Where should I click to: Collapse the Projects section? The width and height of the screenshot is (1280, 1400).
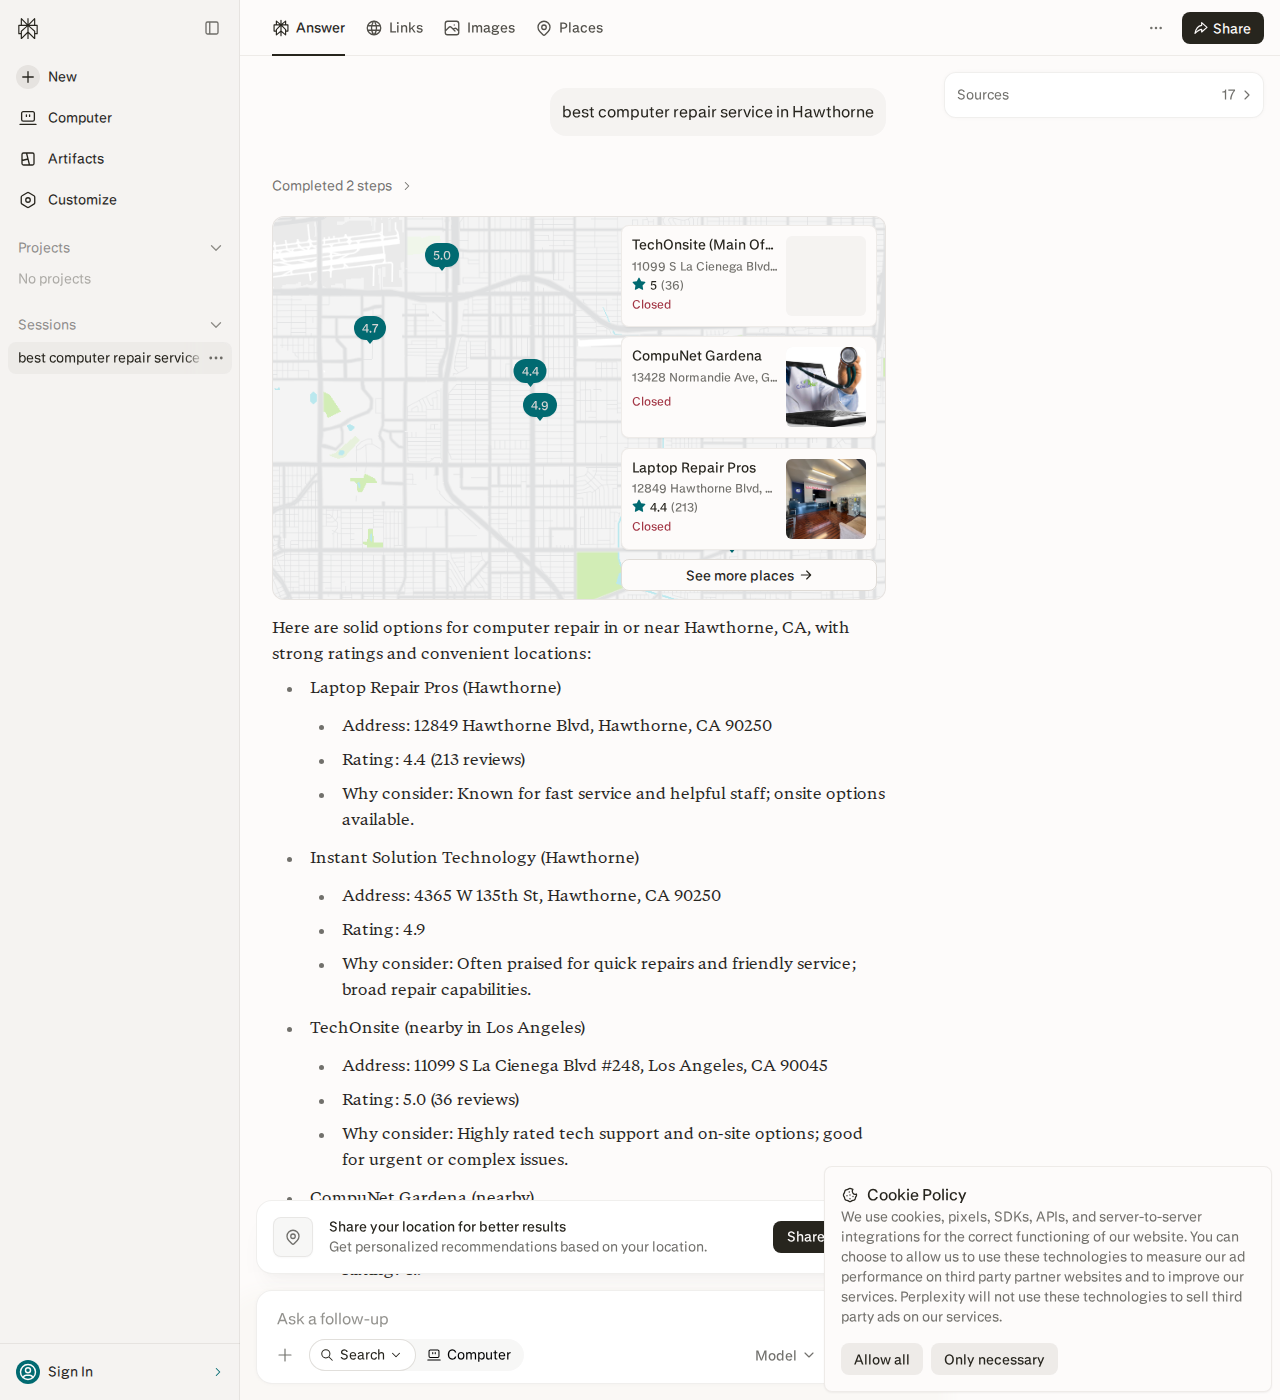click(216, 248)
